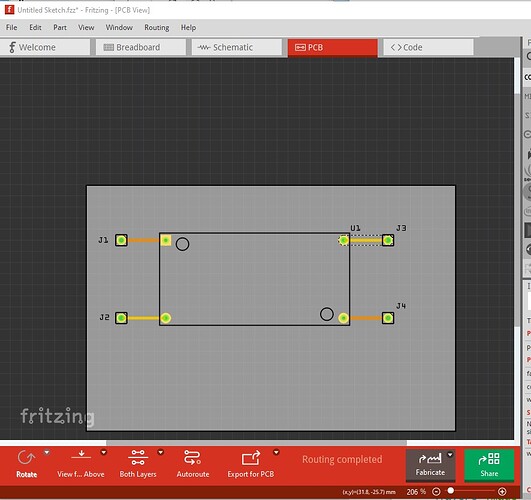Click U1 top-right round pad
Viewport: 531px width, 500px height.
(x=343, y=240)
